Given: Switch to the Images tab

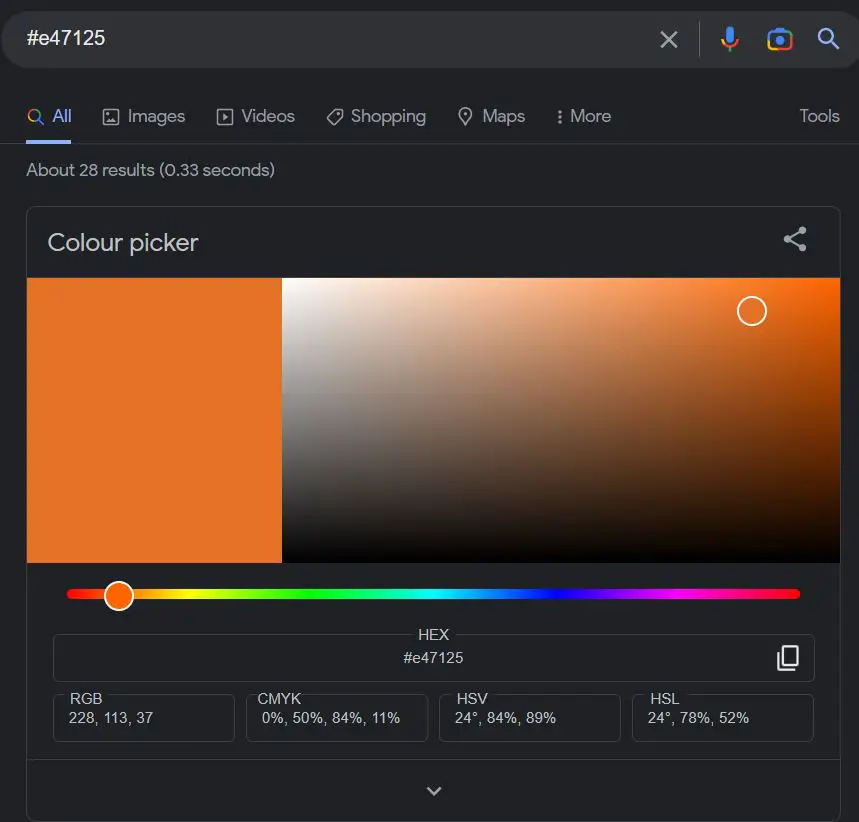Looking at the screenshot, I should (x=144, y=116).
